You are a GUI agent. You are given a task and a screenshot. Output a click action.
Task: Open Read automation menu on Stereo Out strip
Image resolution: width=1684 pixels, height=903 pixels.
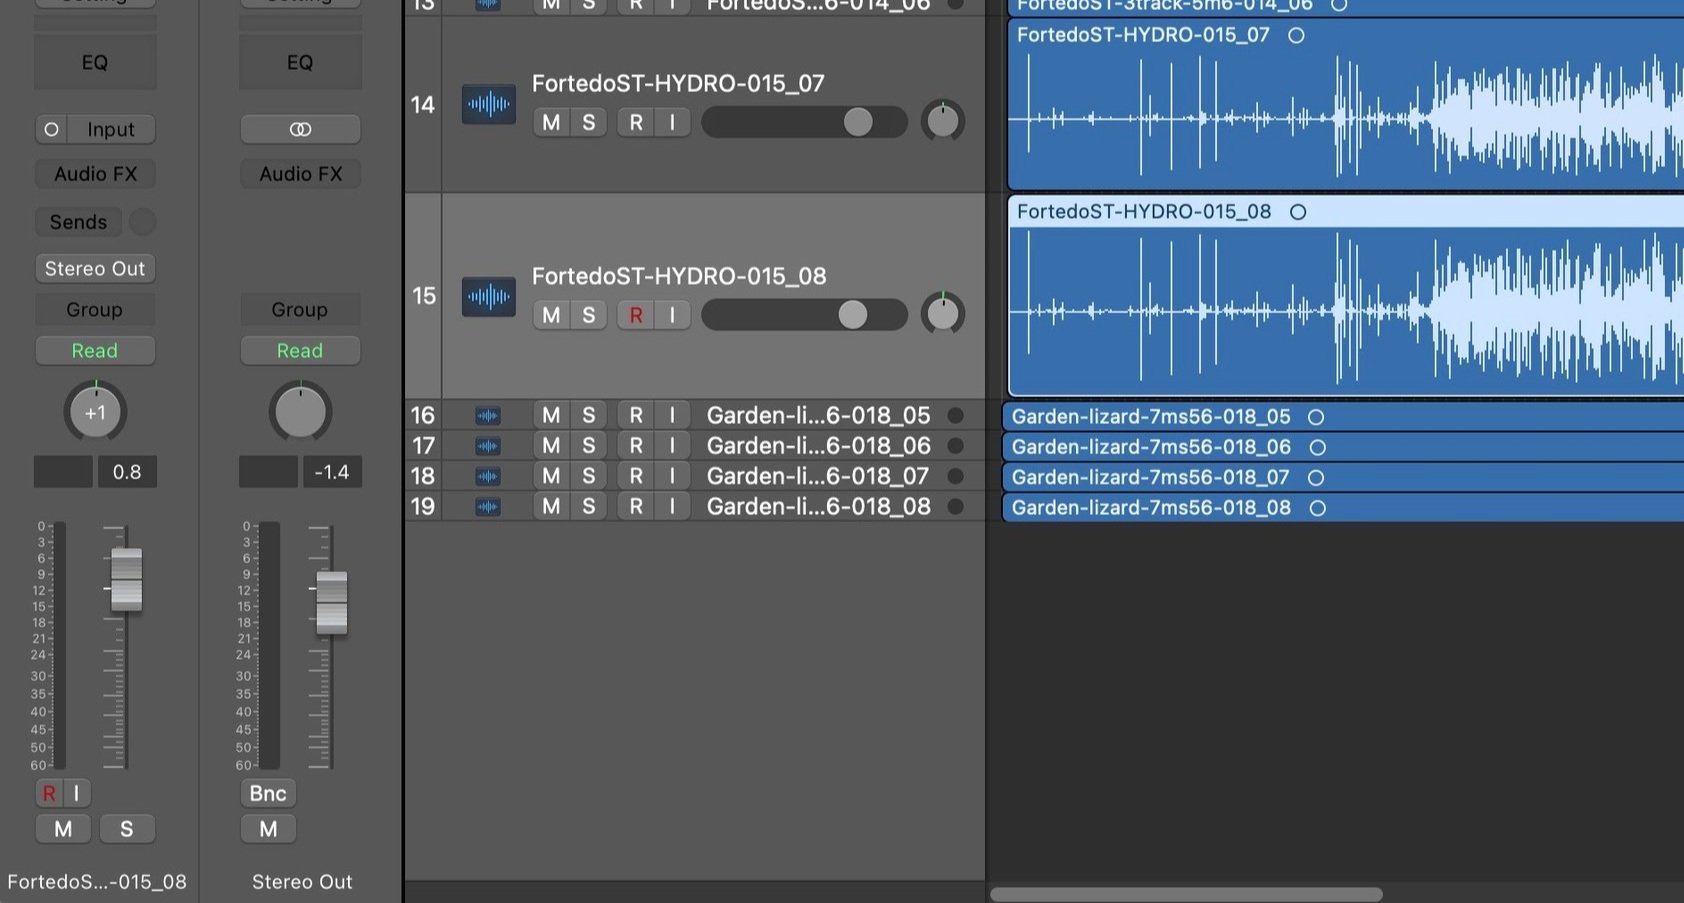300,351
